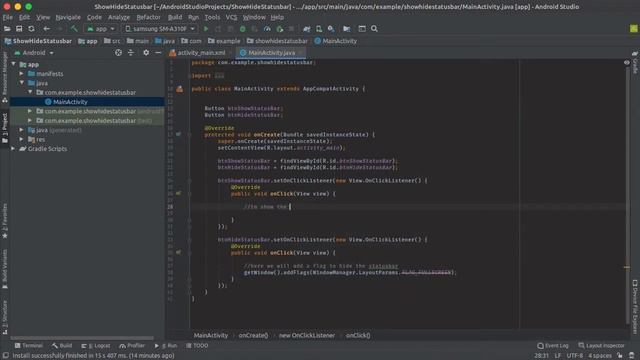Select MainActivity in project tree

[x=70, y=102]
